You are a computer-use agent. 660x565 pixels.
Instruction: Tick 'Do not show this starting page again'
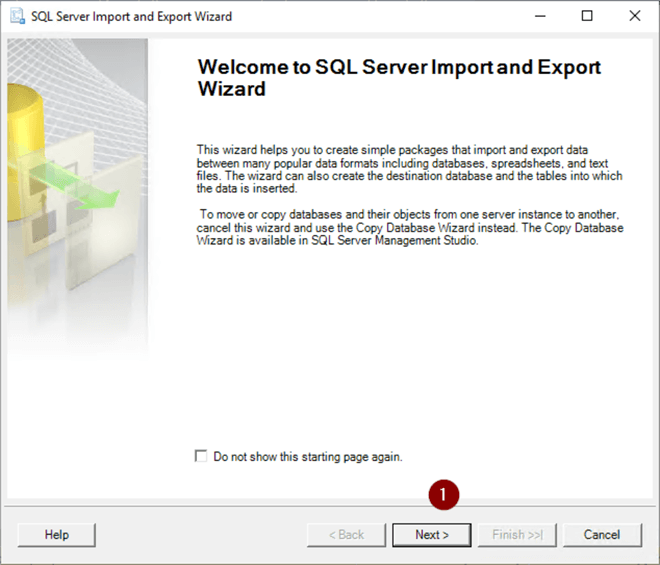pyautogui.click(x=201, y=456)
